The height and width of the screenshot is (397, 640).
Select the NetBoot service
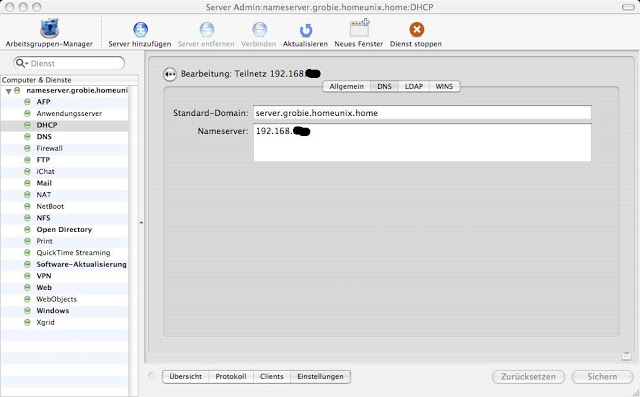click(x=50, y=206)
